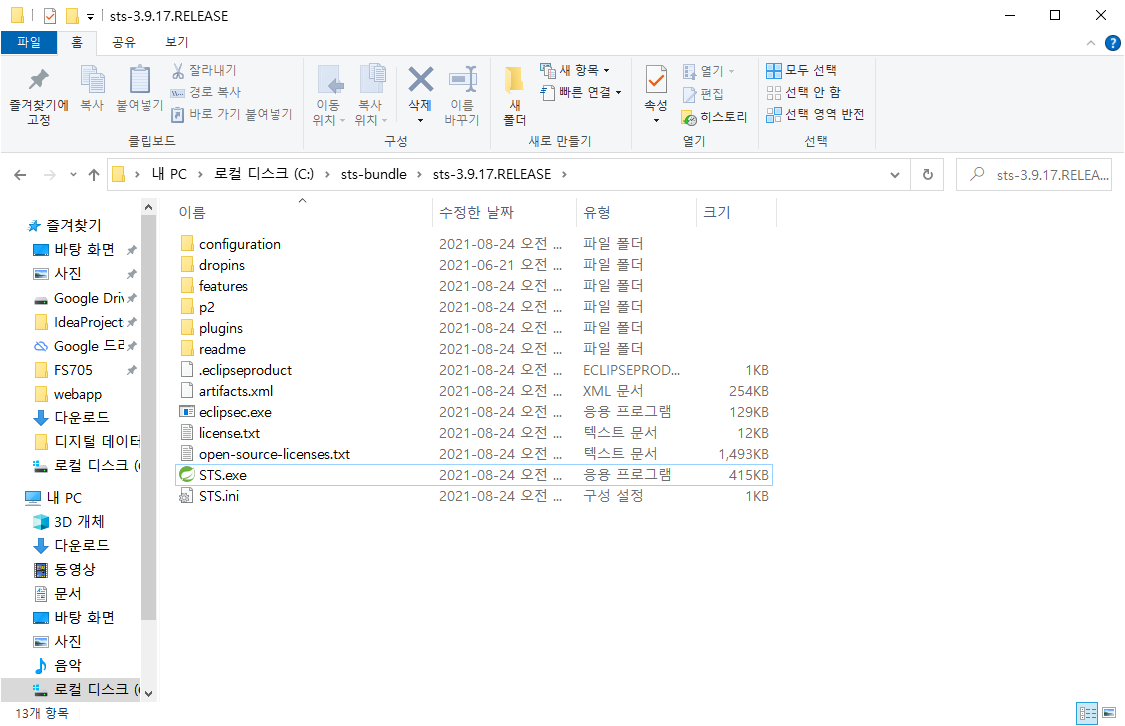Switch to the 홈 (Home) tab

(77, 42)
